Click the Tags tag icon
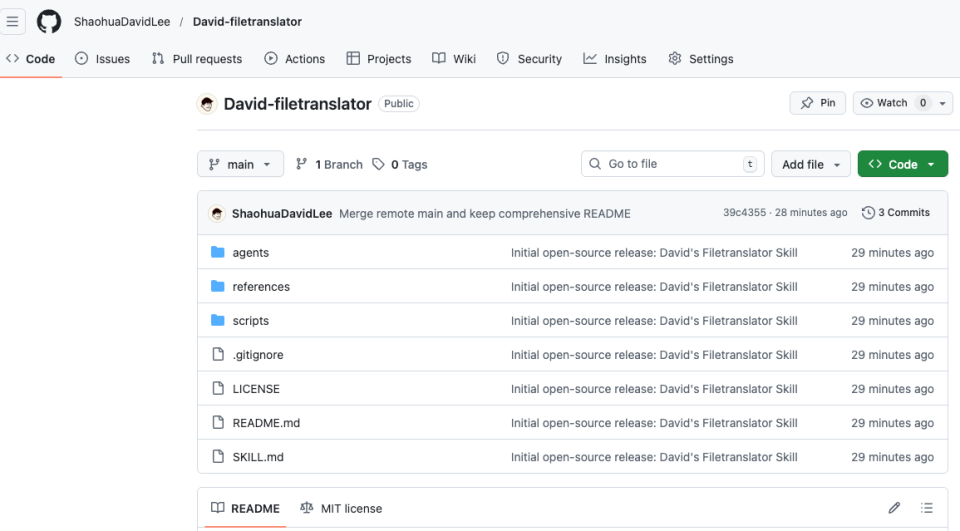The height and width of the screenshot is (531, 960). [x=378, y=164]
